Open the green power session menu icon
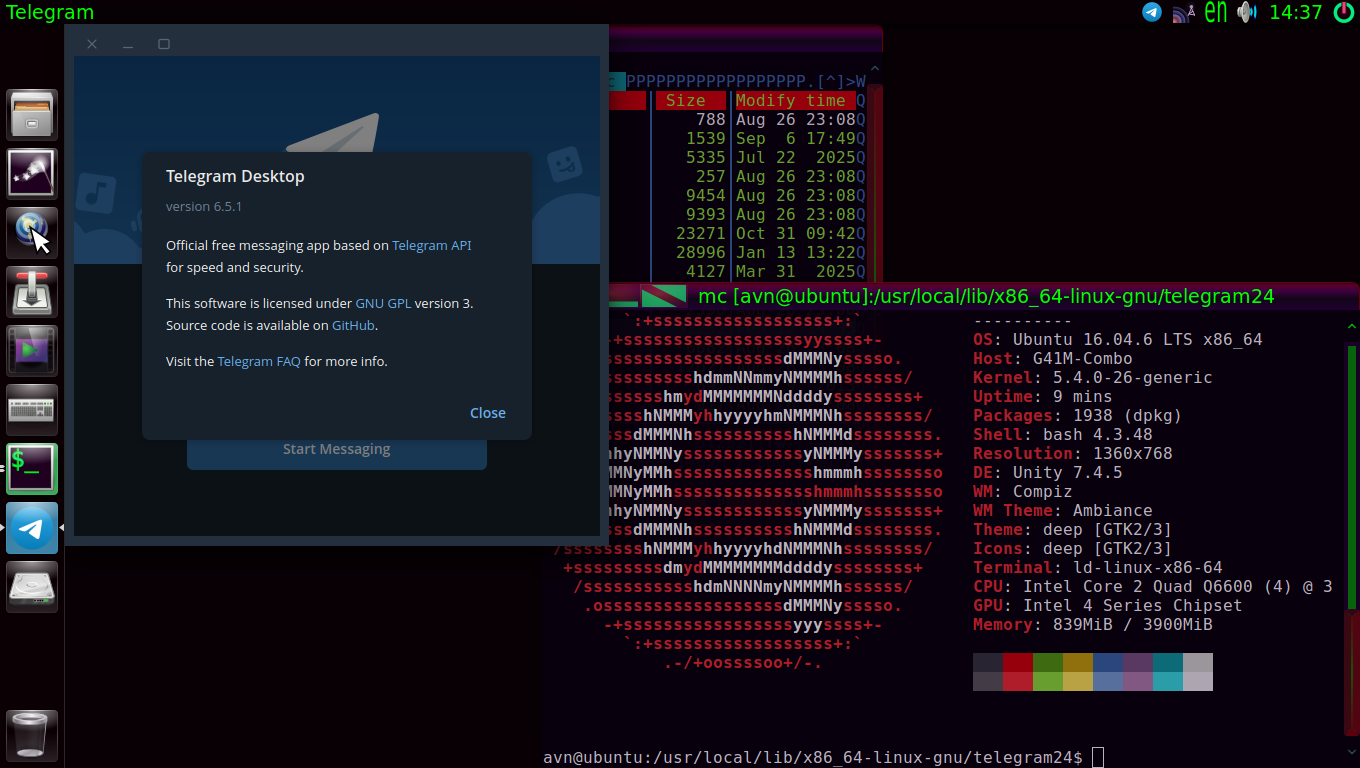This screenshot has width=1360, height=768. pos(1344,12)
